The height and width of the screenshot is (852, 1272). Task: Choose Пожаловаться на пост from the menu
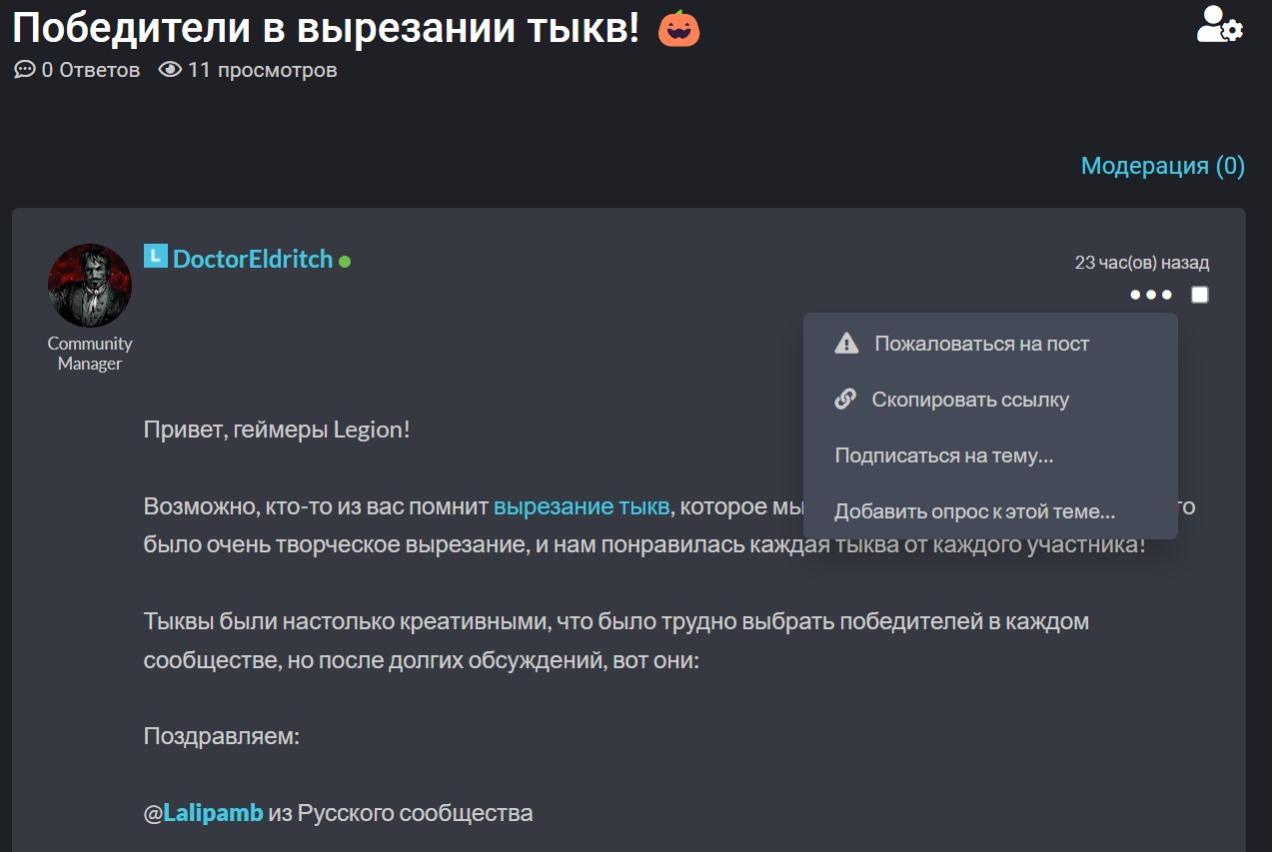click(x=980, y=343)
